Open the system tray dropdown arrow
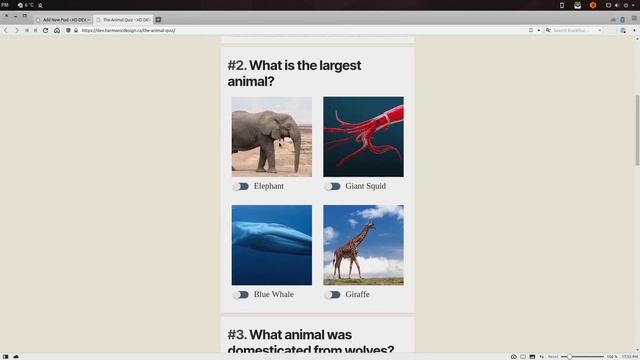 click(634, 5)
